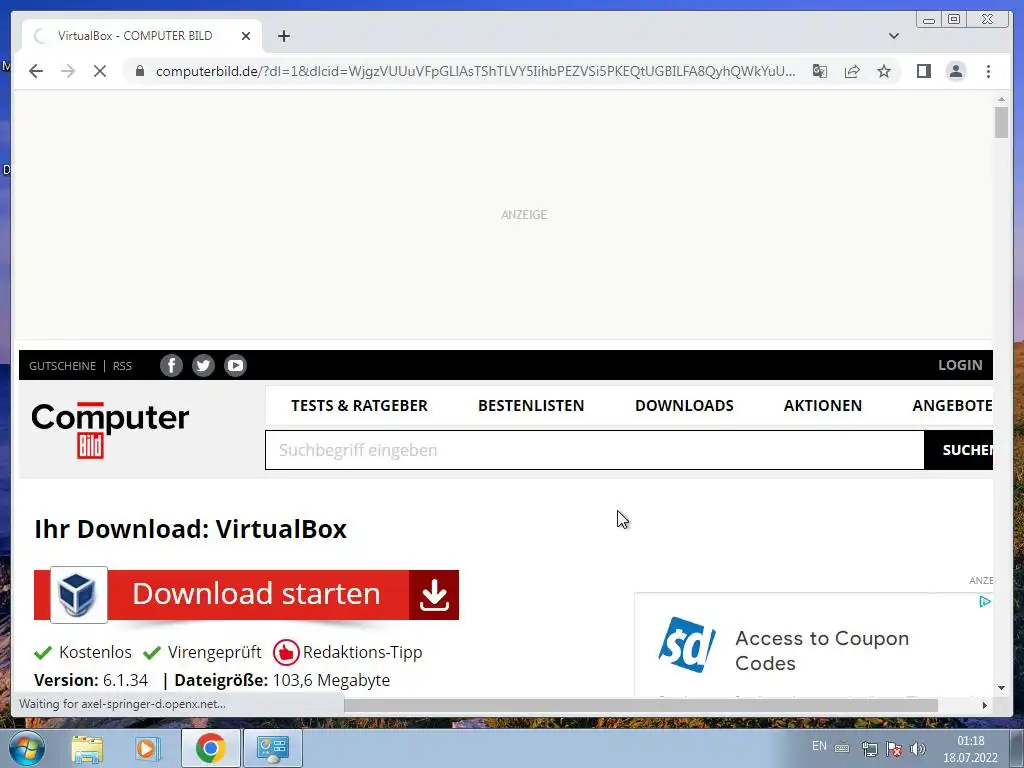Click the Chrome taskbar icon
This screenshot has width=1024, height=768.
click(210, 748)
